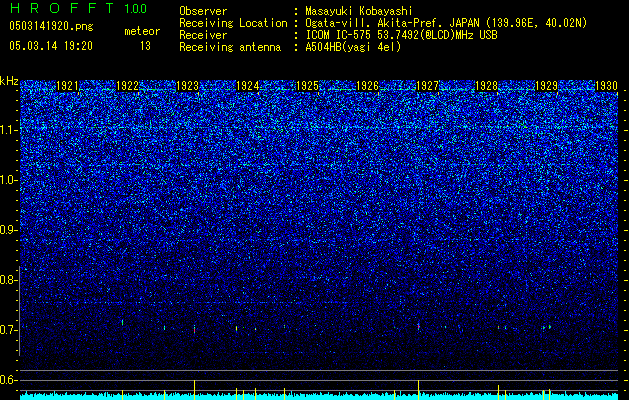Click the 'meteor' count label
This screenshot has width=629, height=400.
coord(142,31)
